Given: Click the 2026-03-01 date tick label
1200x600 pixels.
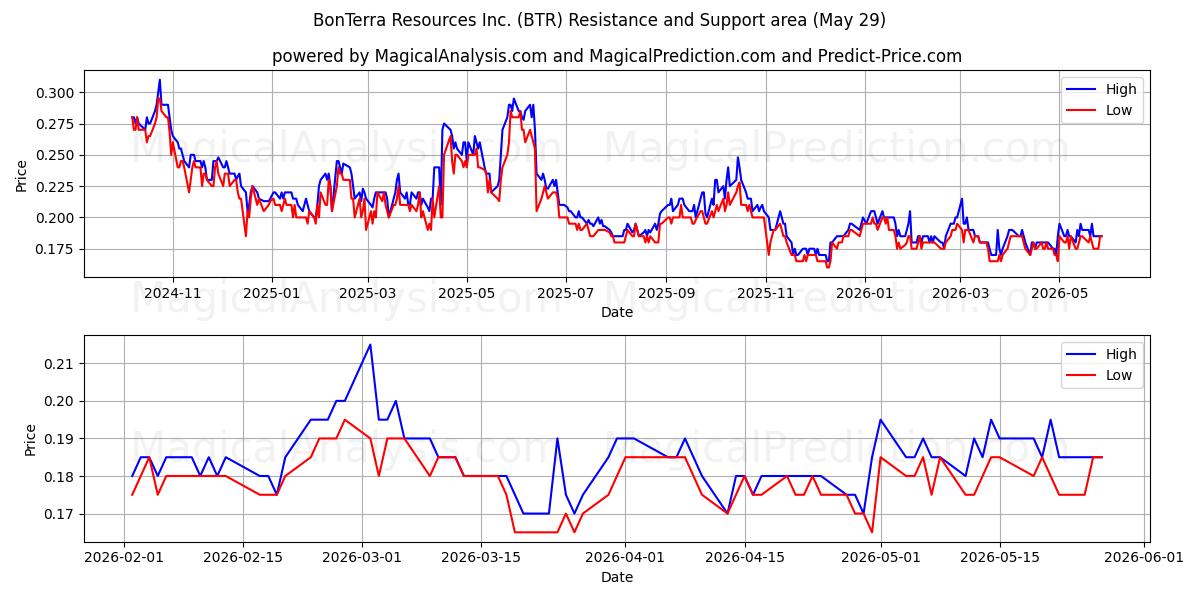Looking at the screenshot, I should point(362,558).
